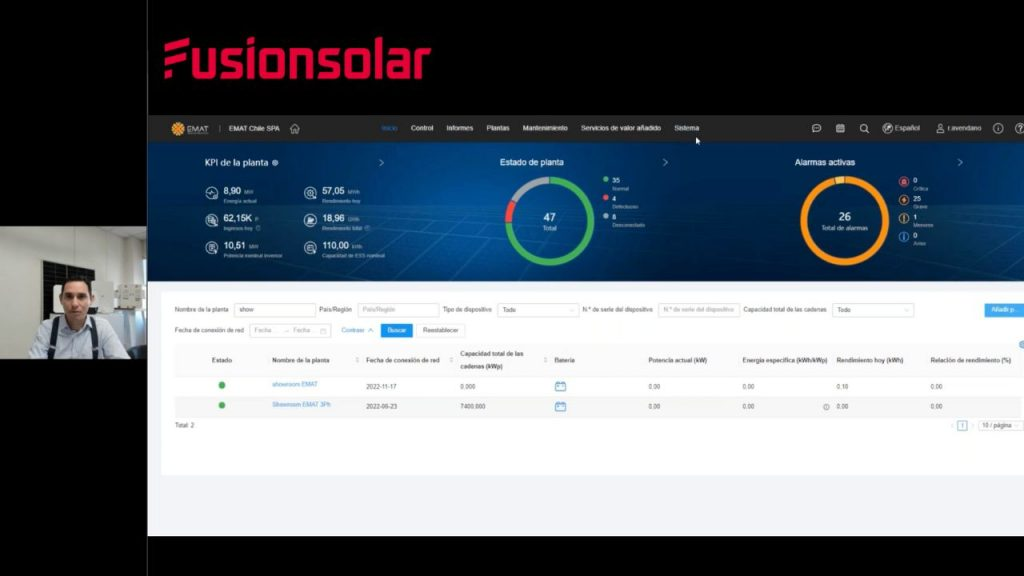Open the Informes menu

pos(460,128)
